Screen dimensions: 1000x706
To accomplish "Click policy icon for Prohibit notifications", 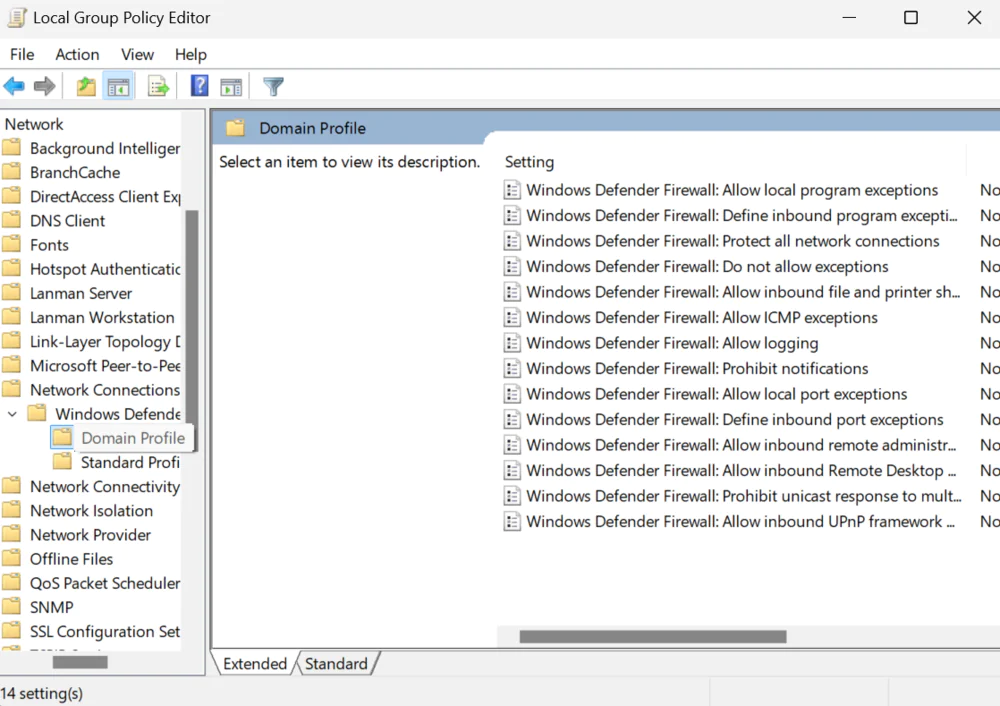I will 511,369.
